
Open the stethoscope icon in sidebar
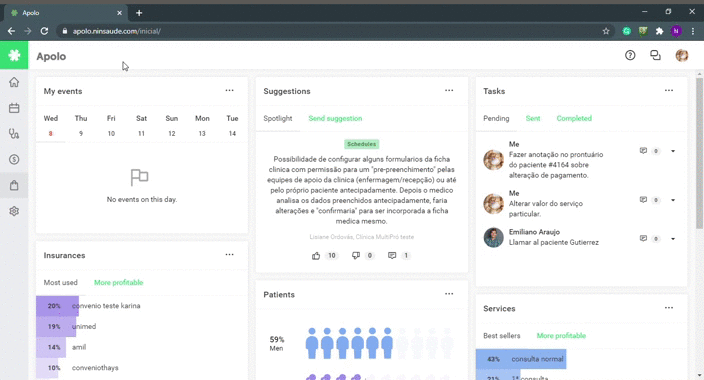(x=14, y=134)
